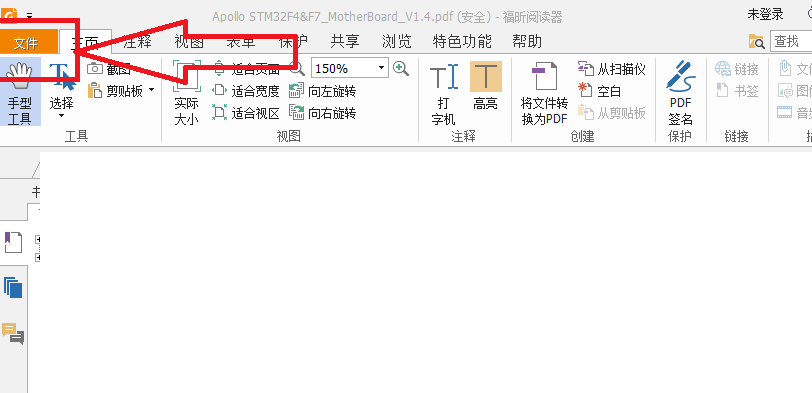Image resolution: width=812 pixels, height=393 pixels.
Task: Rotate the page with 向右旋转
Action: click(x=322, y=113)
